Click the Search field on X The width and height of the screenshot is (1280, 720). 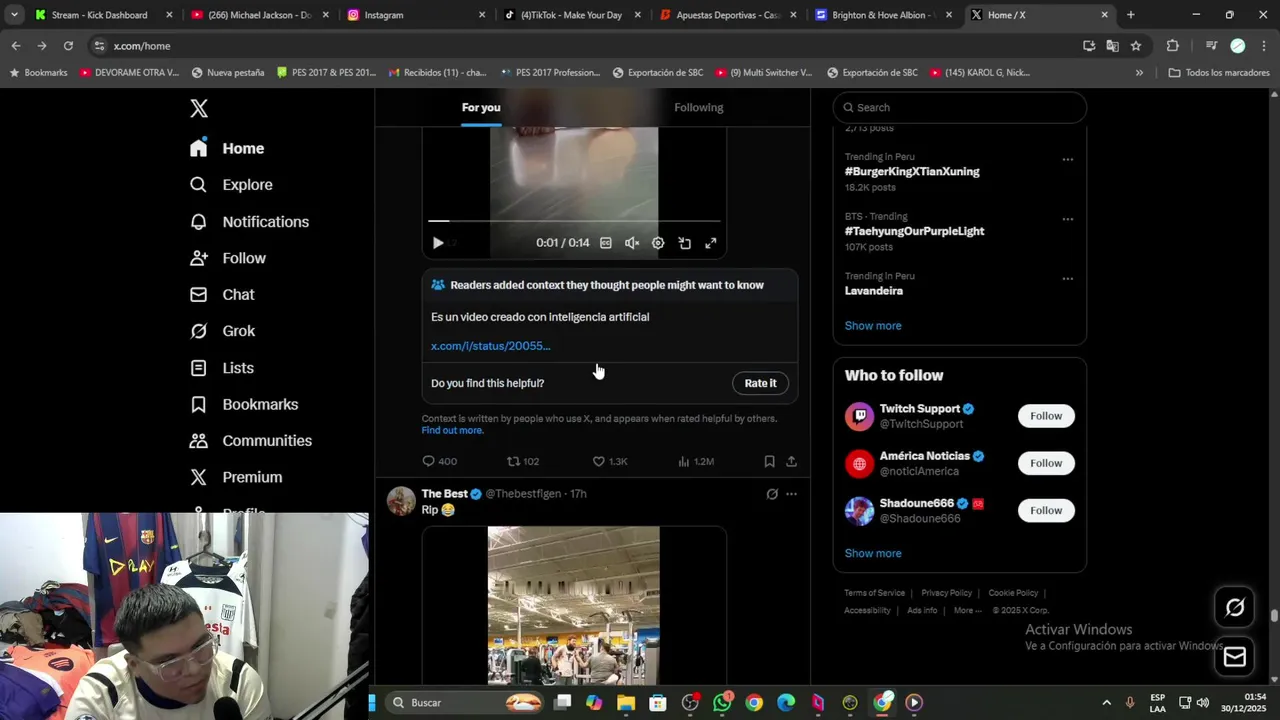click(x=960, y=107)
